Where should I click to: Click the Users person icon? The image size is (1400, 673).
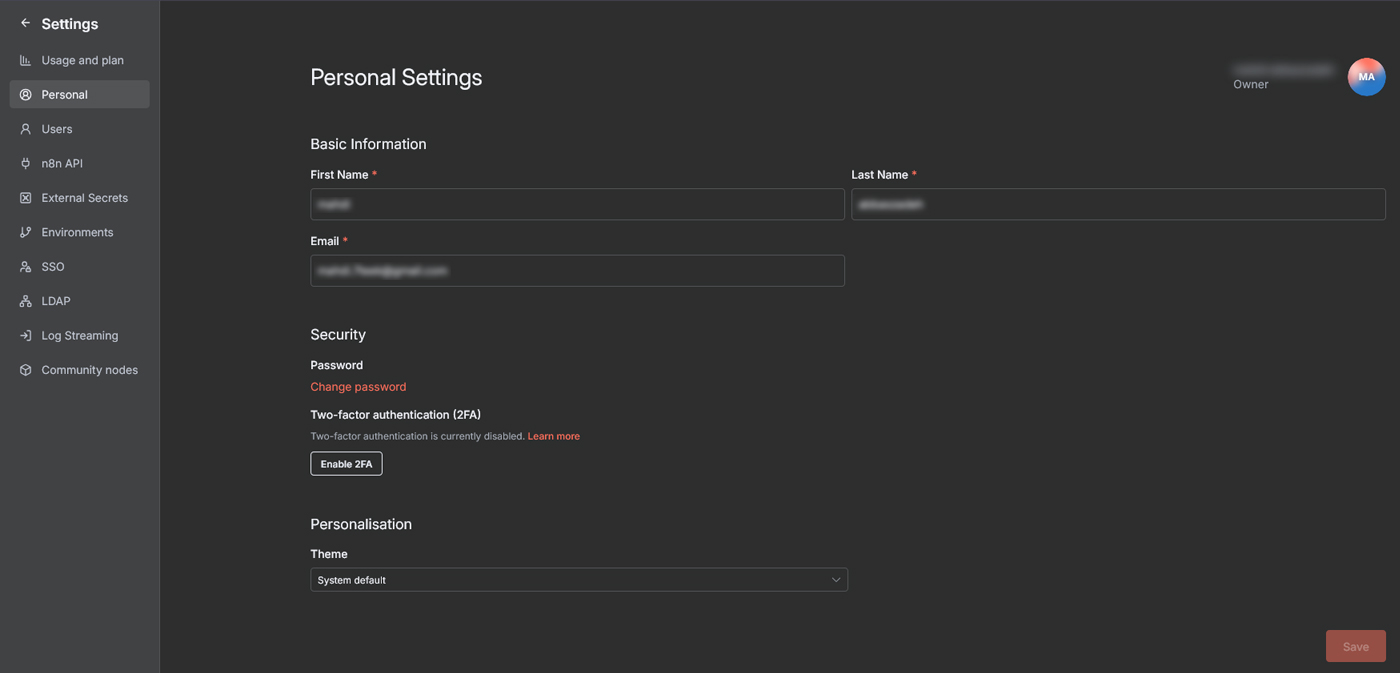[x=26, y=129]
